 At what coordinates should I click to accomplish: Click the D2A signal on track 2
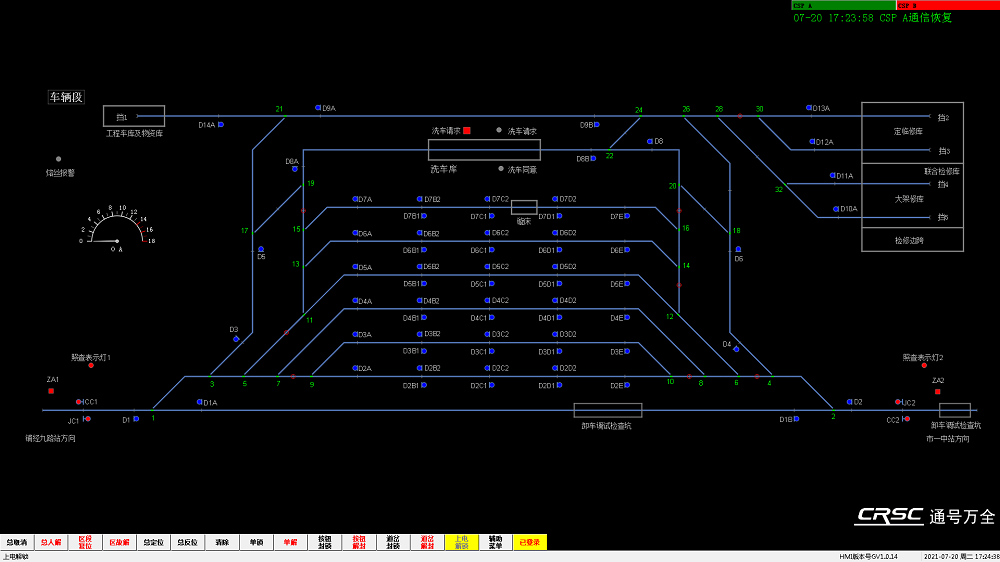tap(355, 368)
